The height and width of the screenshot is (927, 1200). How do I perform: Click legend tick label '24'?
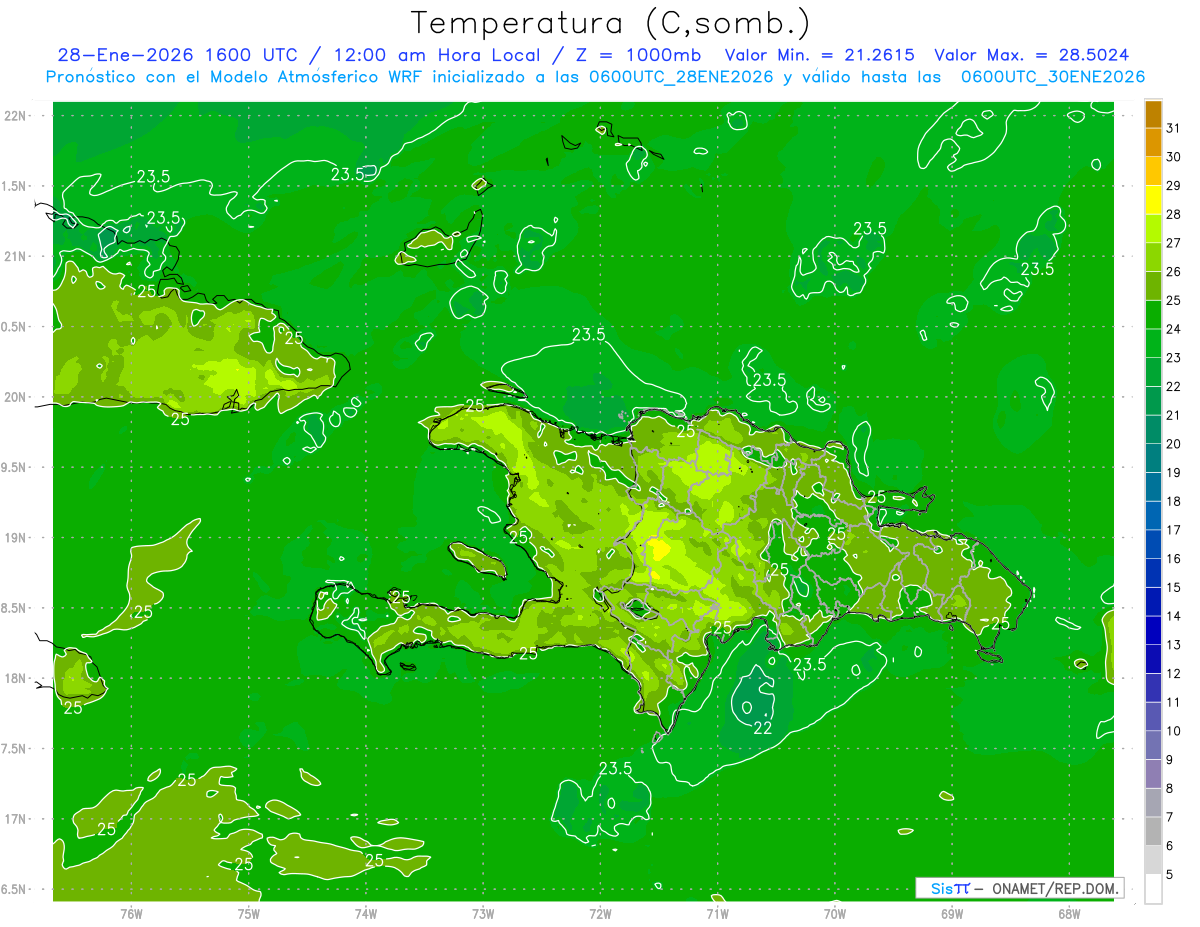1174,329
